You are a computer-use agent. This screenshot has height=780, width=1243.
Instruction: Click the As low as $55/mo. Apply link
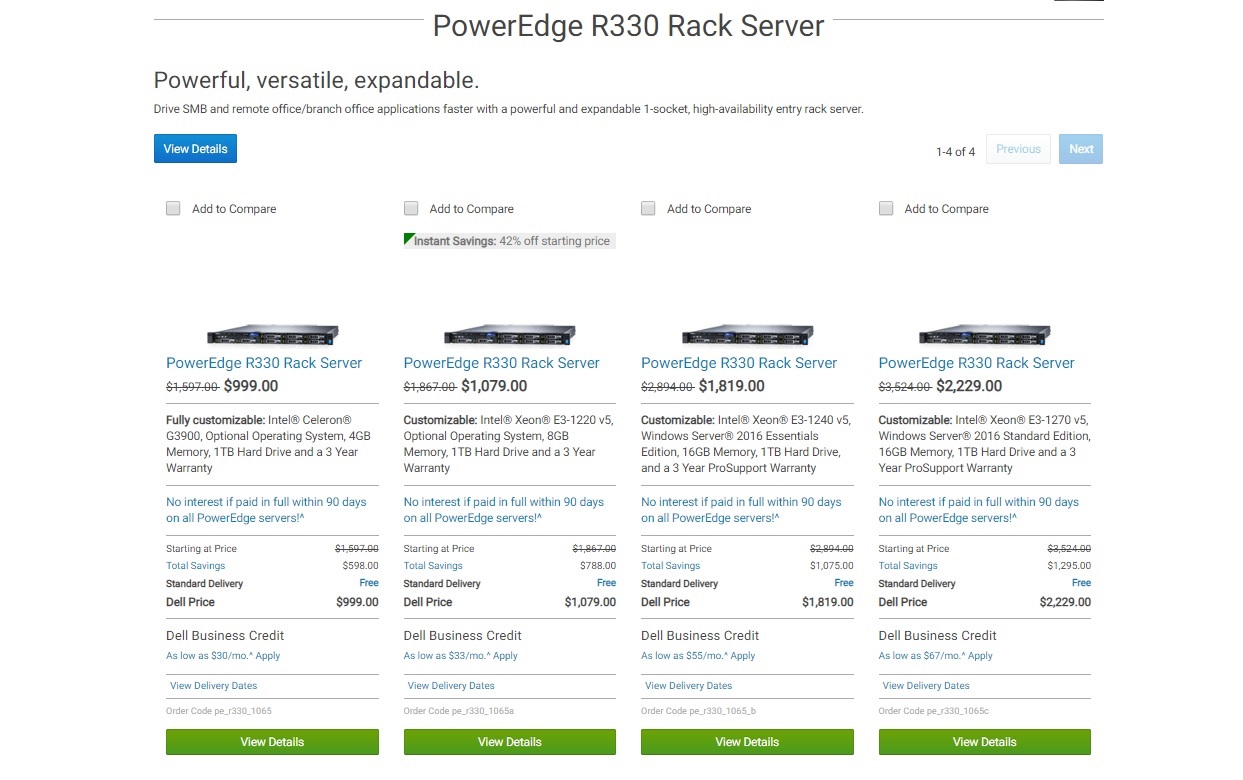tap(698, 656)
